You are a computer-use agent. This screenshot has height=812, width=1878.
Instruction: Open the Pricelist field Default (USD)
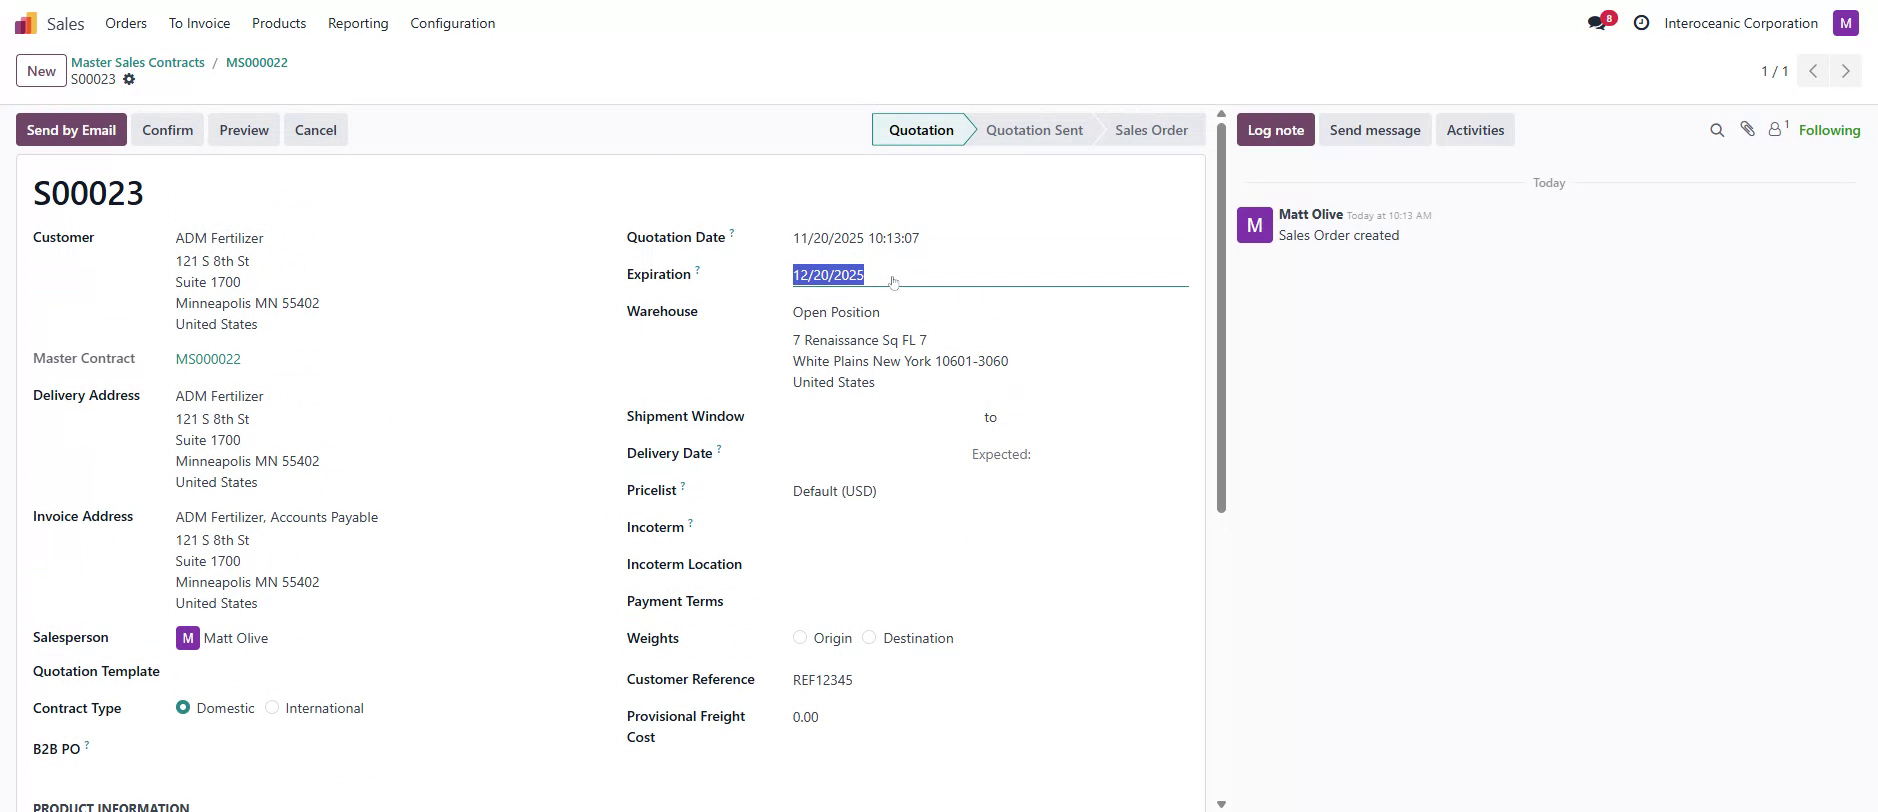tap(990, 491)
